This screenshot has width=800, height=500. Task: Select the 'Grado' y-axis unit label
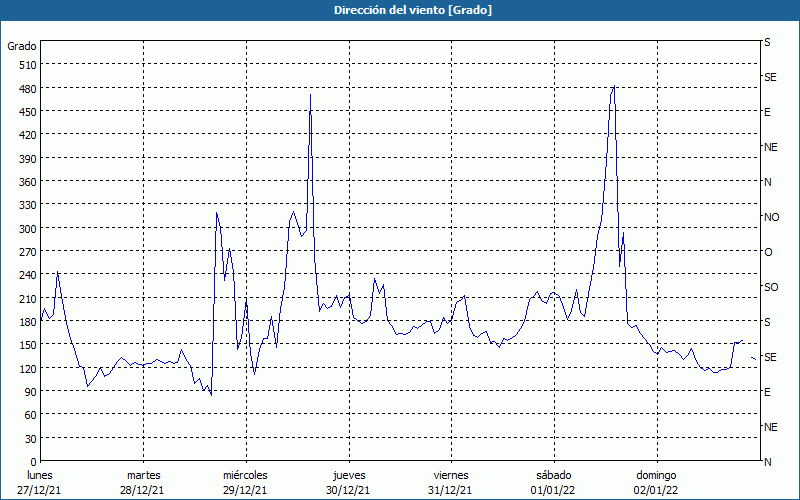click(22, 46)
